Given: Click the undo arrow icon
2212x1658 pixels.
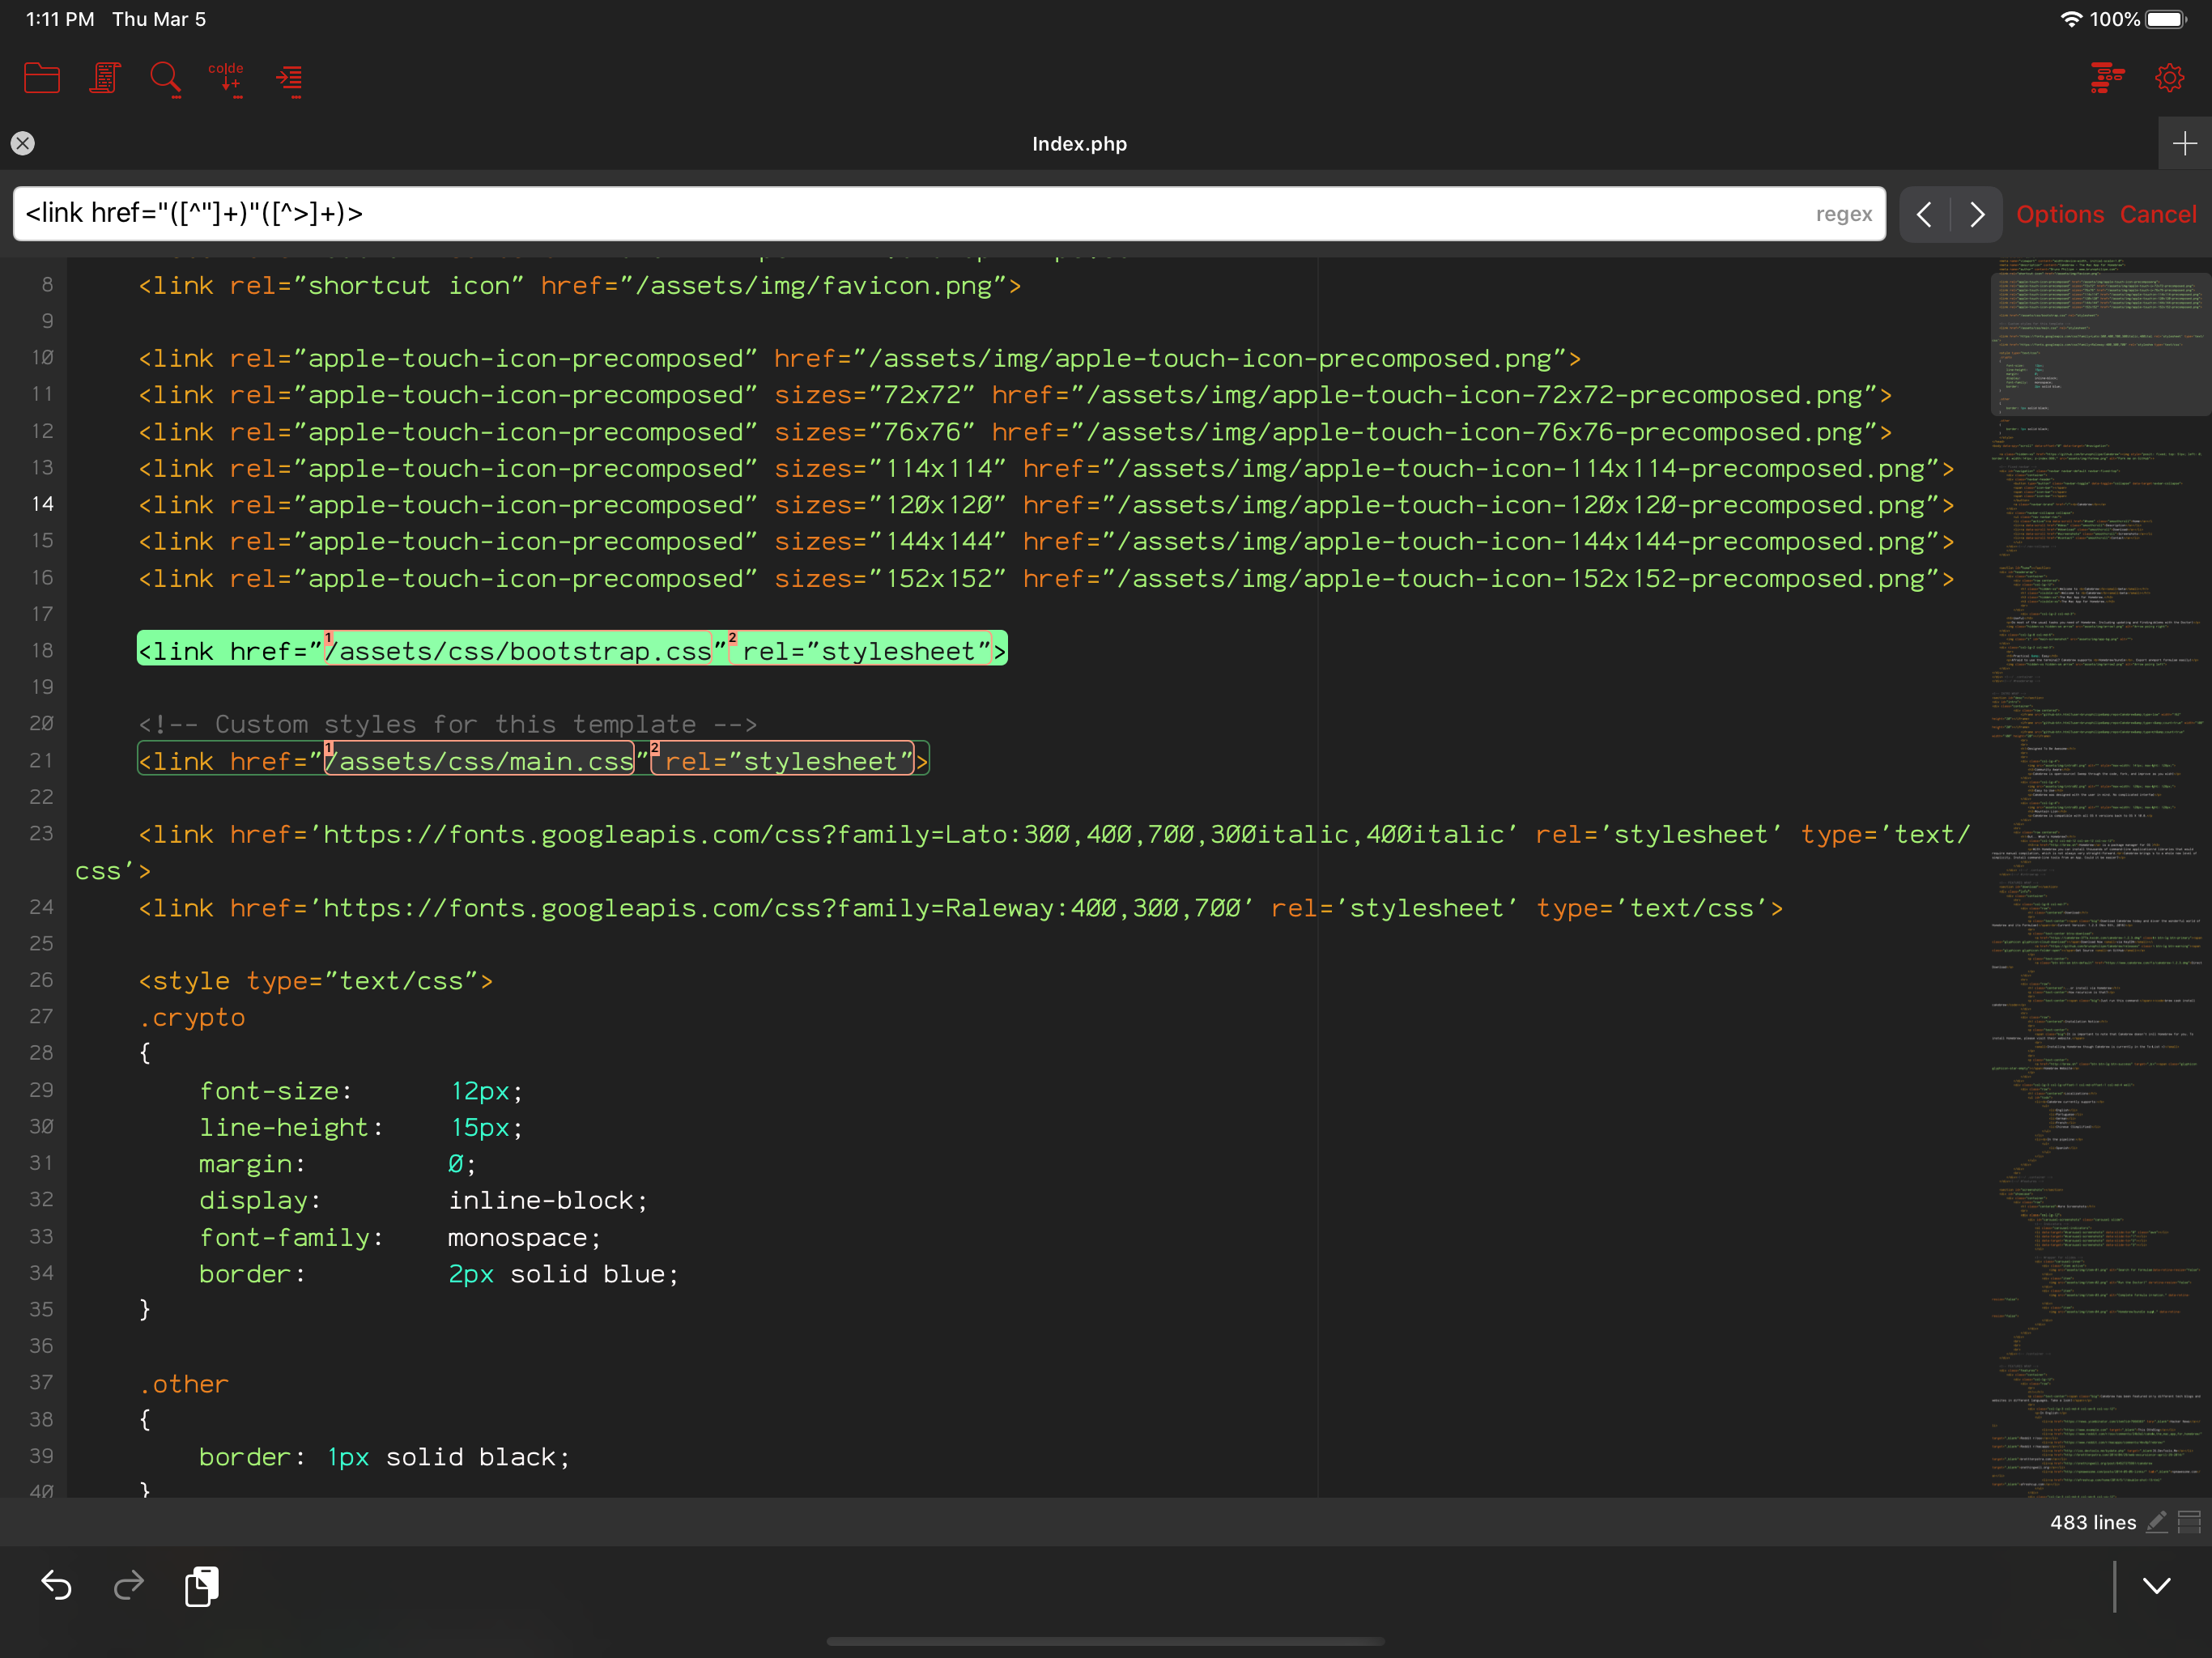Looking at the screenshot, I should (x=56, y=1585).
